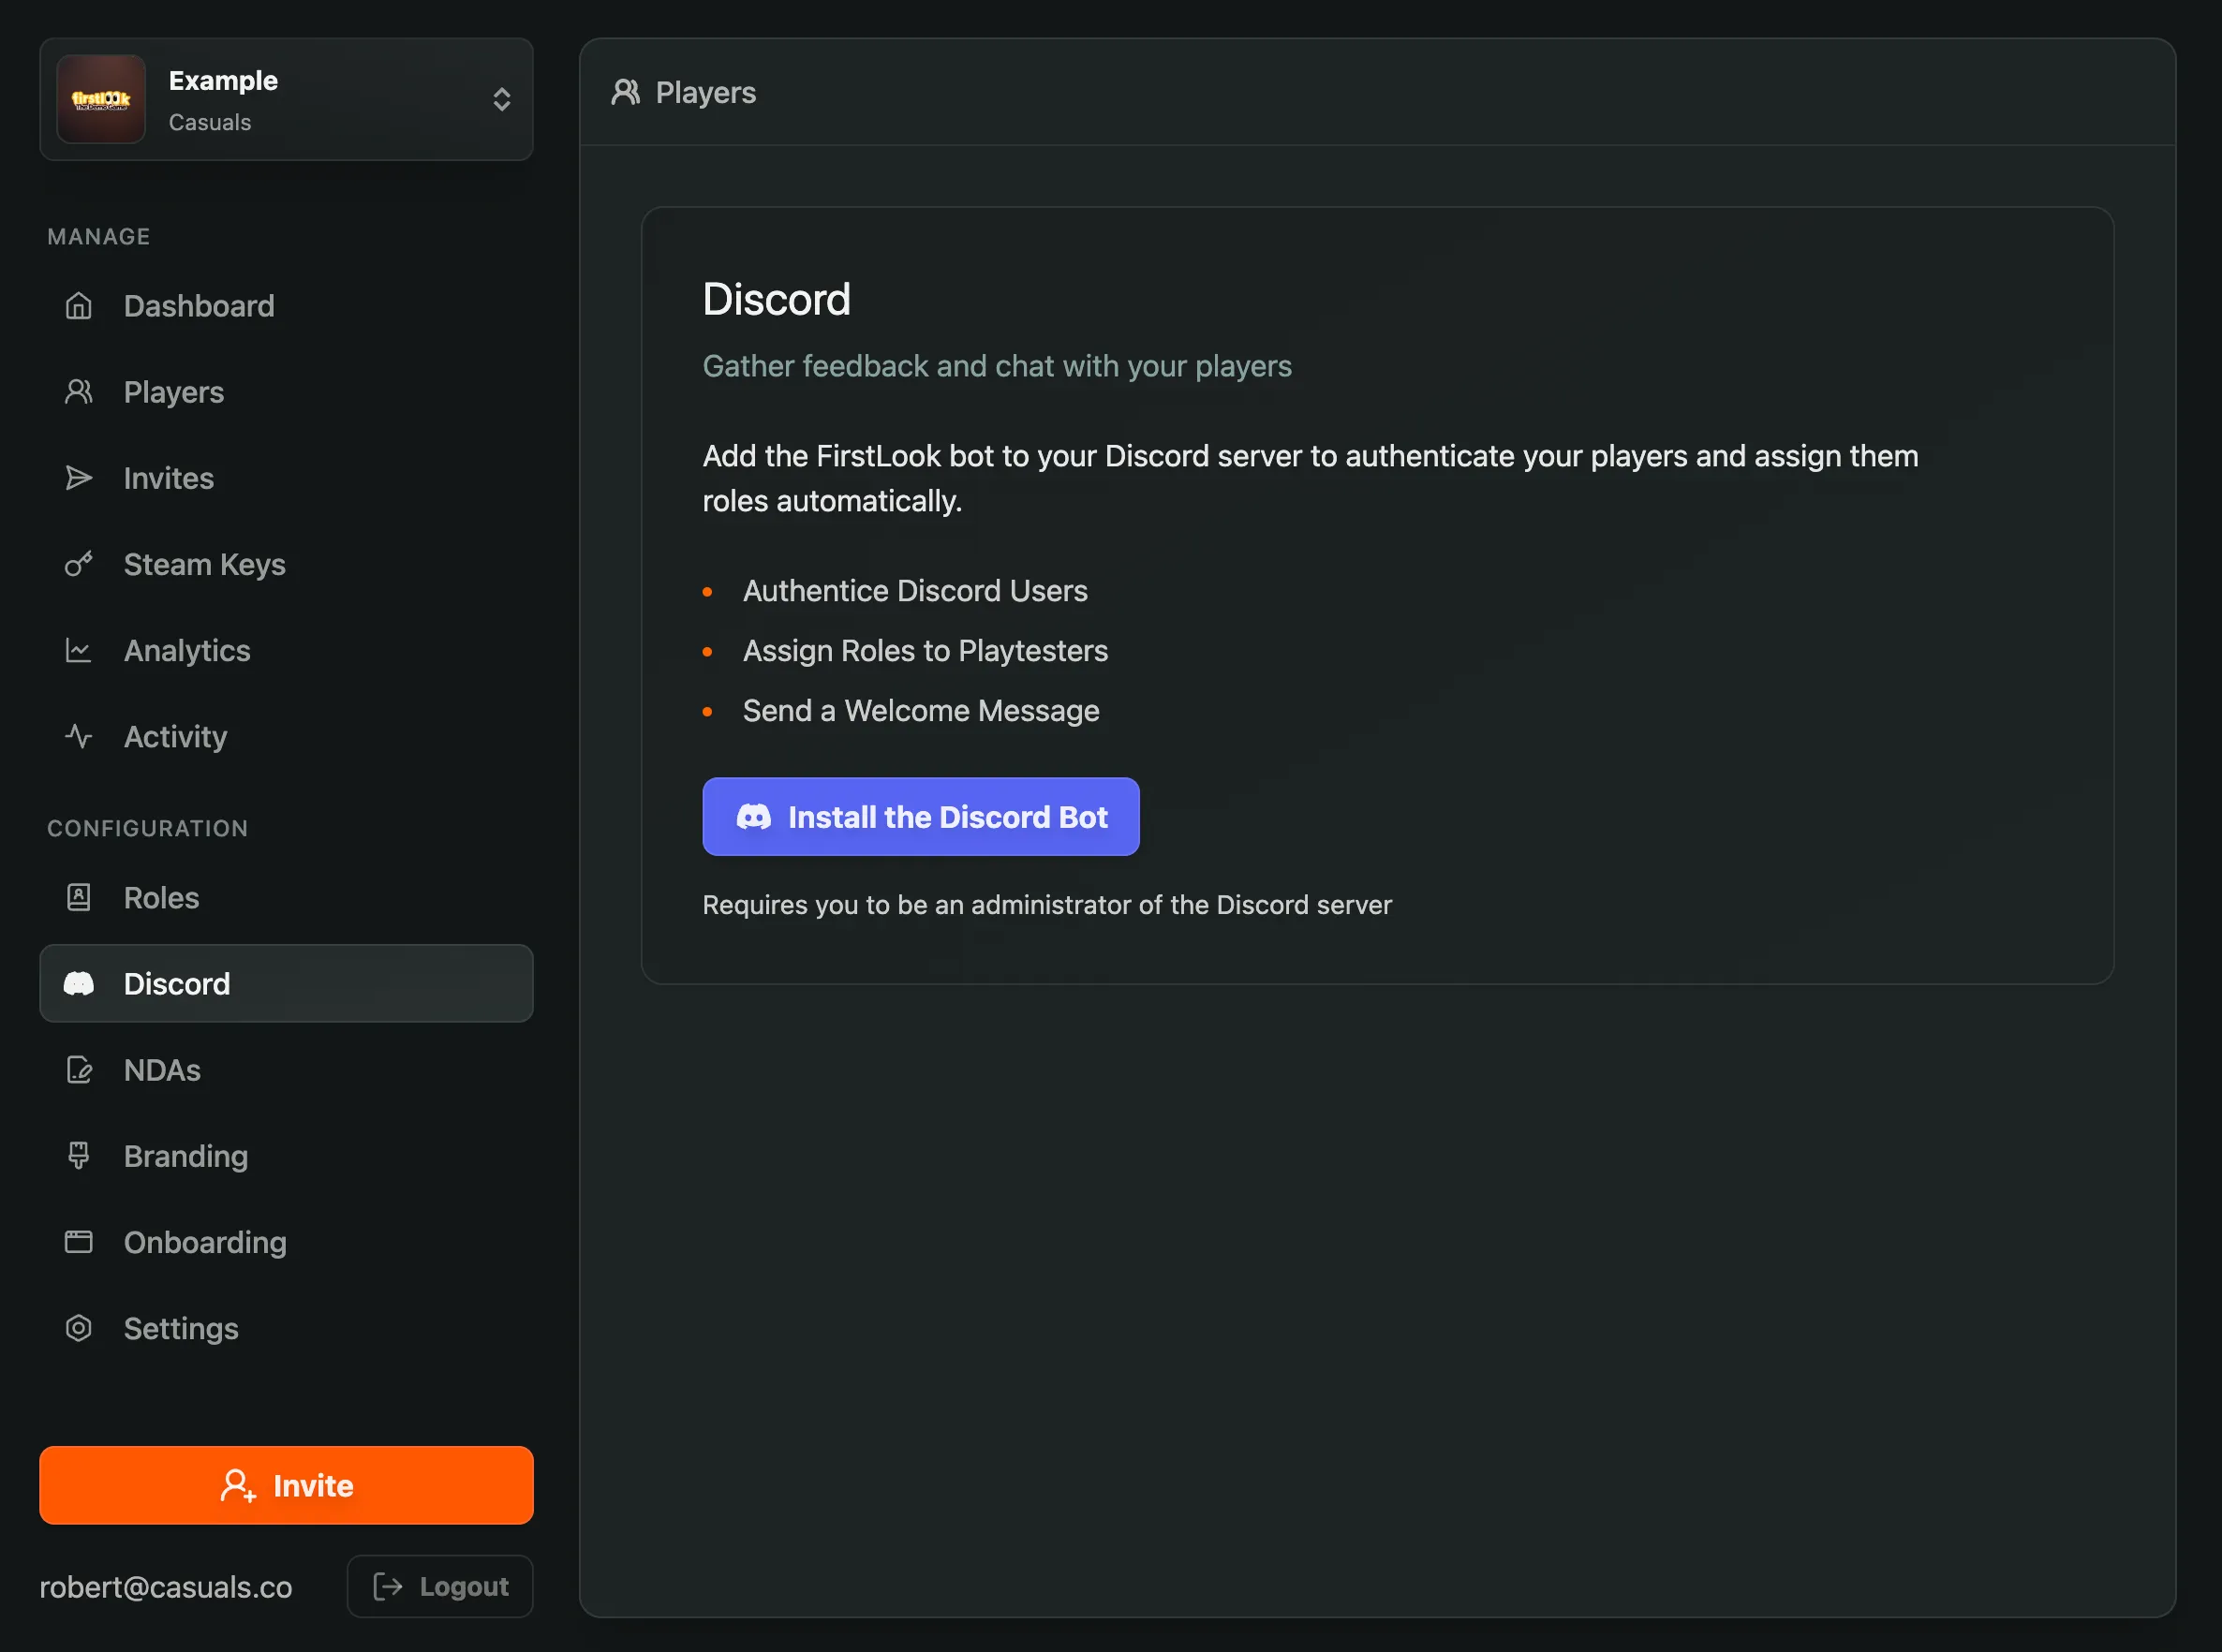Click 'Assign Roles to Playtesters' bullet text
This screenshot has width=2222, height=1652.
[925, 651]
